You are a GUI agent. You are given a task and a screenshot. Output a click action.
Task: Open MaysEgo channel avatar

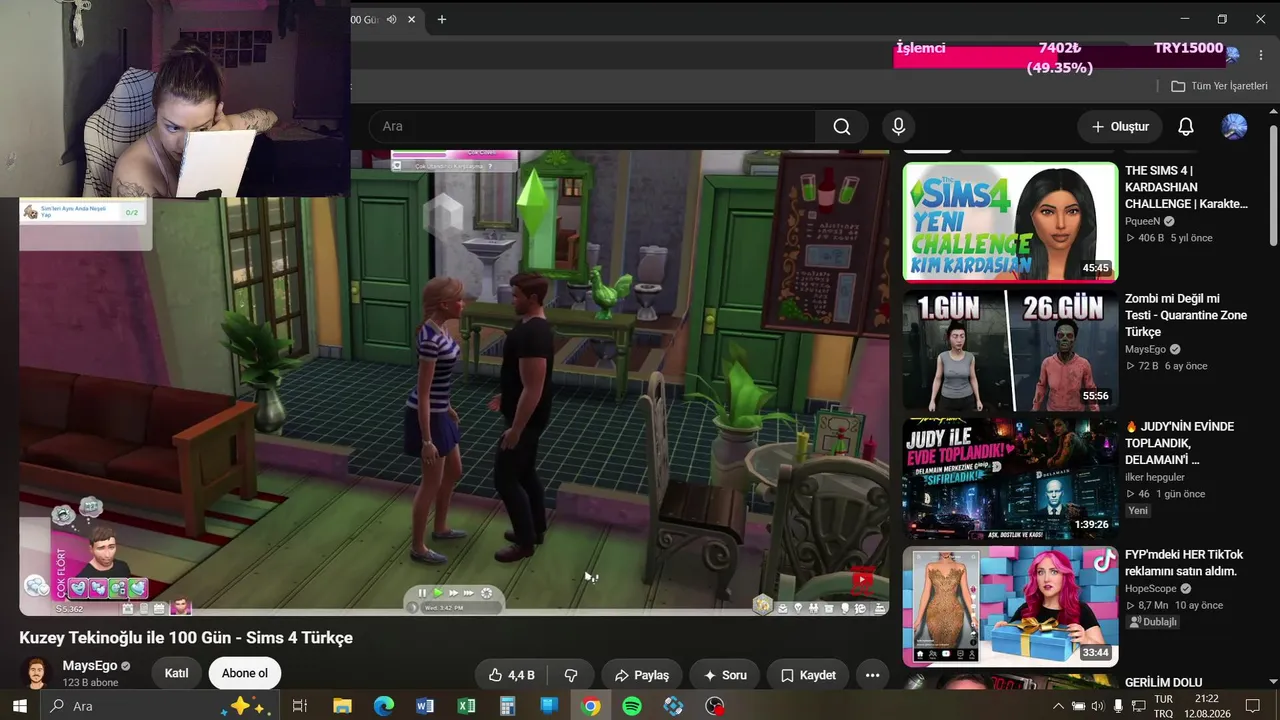36,673
